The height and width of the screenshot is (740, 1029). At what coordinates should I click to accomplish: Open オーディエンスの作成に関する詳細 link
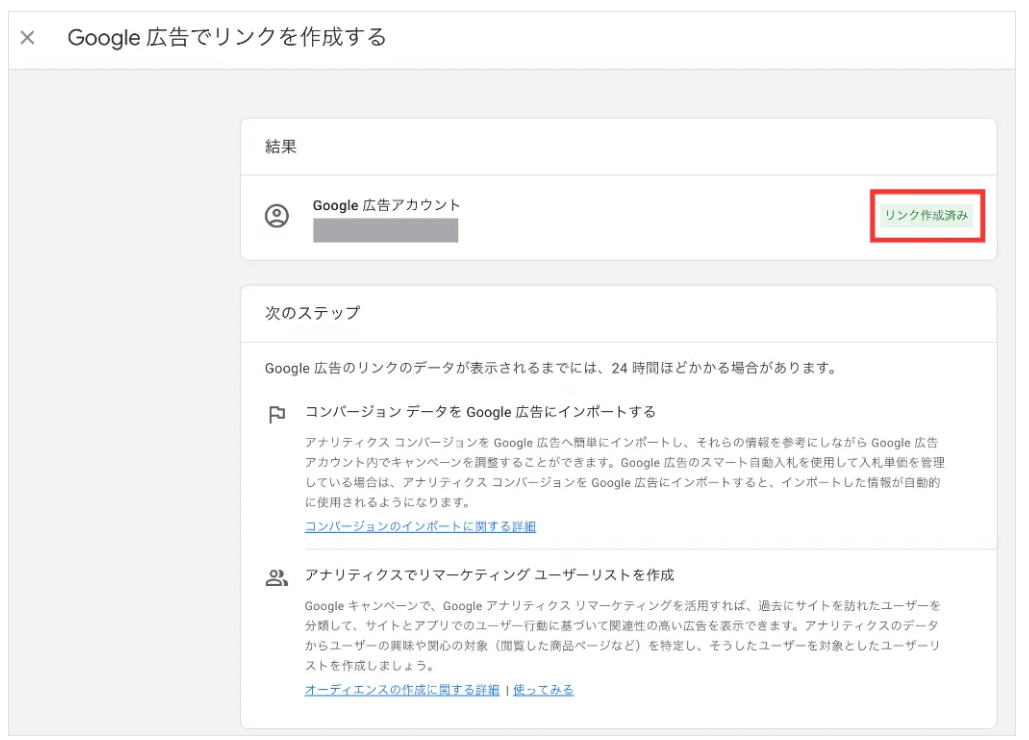coord(402,690)
